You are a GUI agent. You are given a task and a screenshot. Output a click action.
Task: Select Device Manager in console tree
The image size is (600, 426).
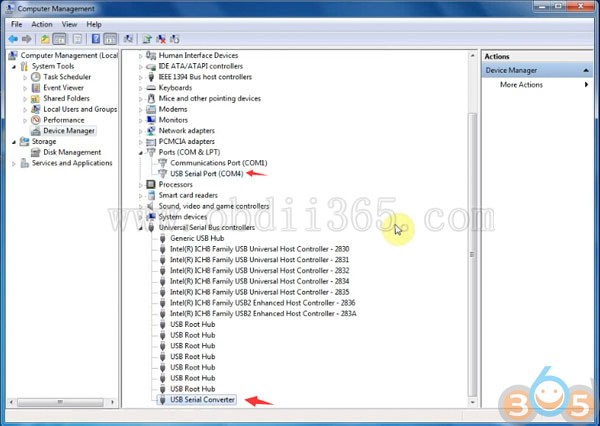[69, 131]
